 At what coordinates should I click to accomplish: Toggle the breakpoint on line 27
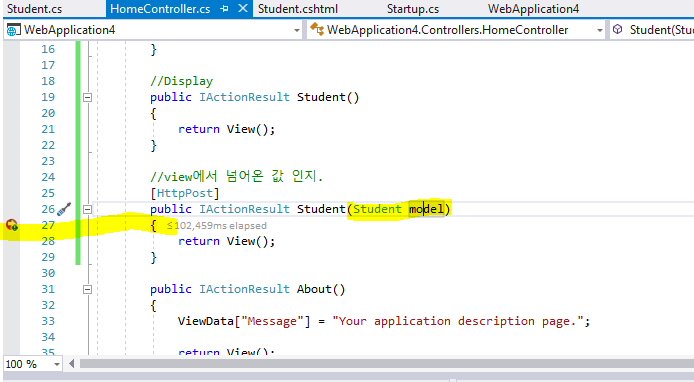coord(12,225)
